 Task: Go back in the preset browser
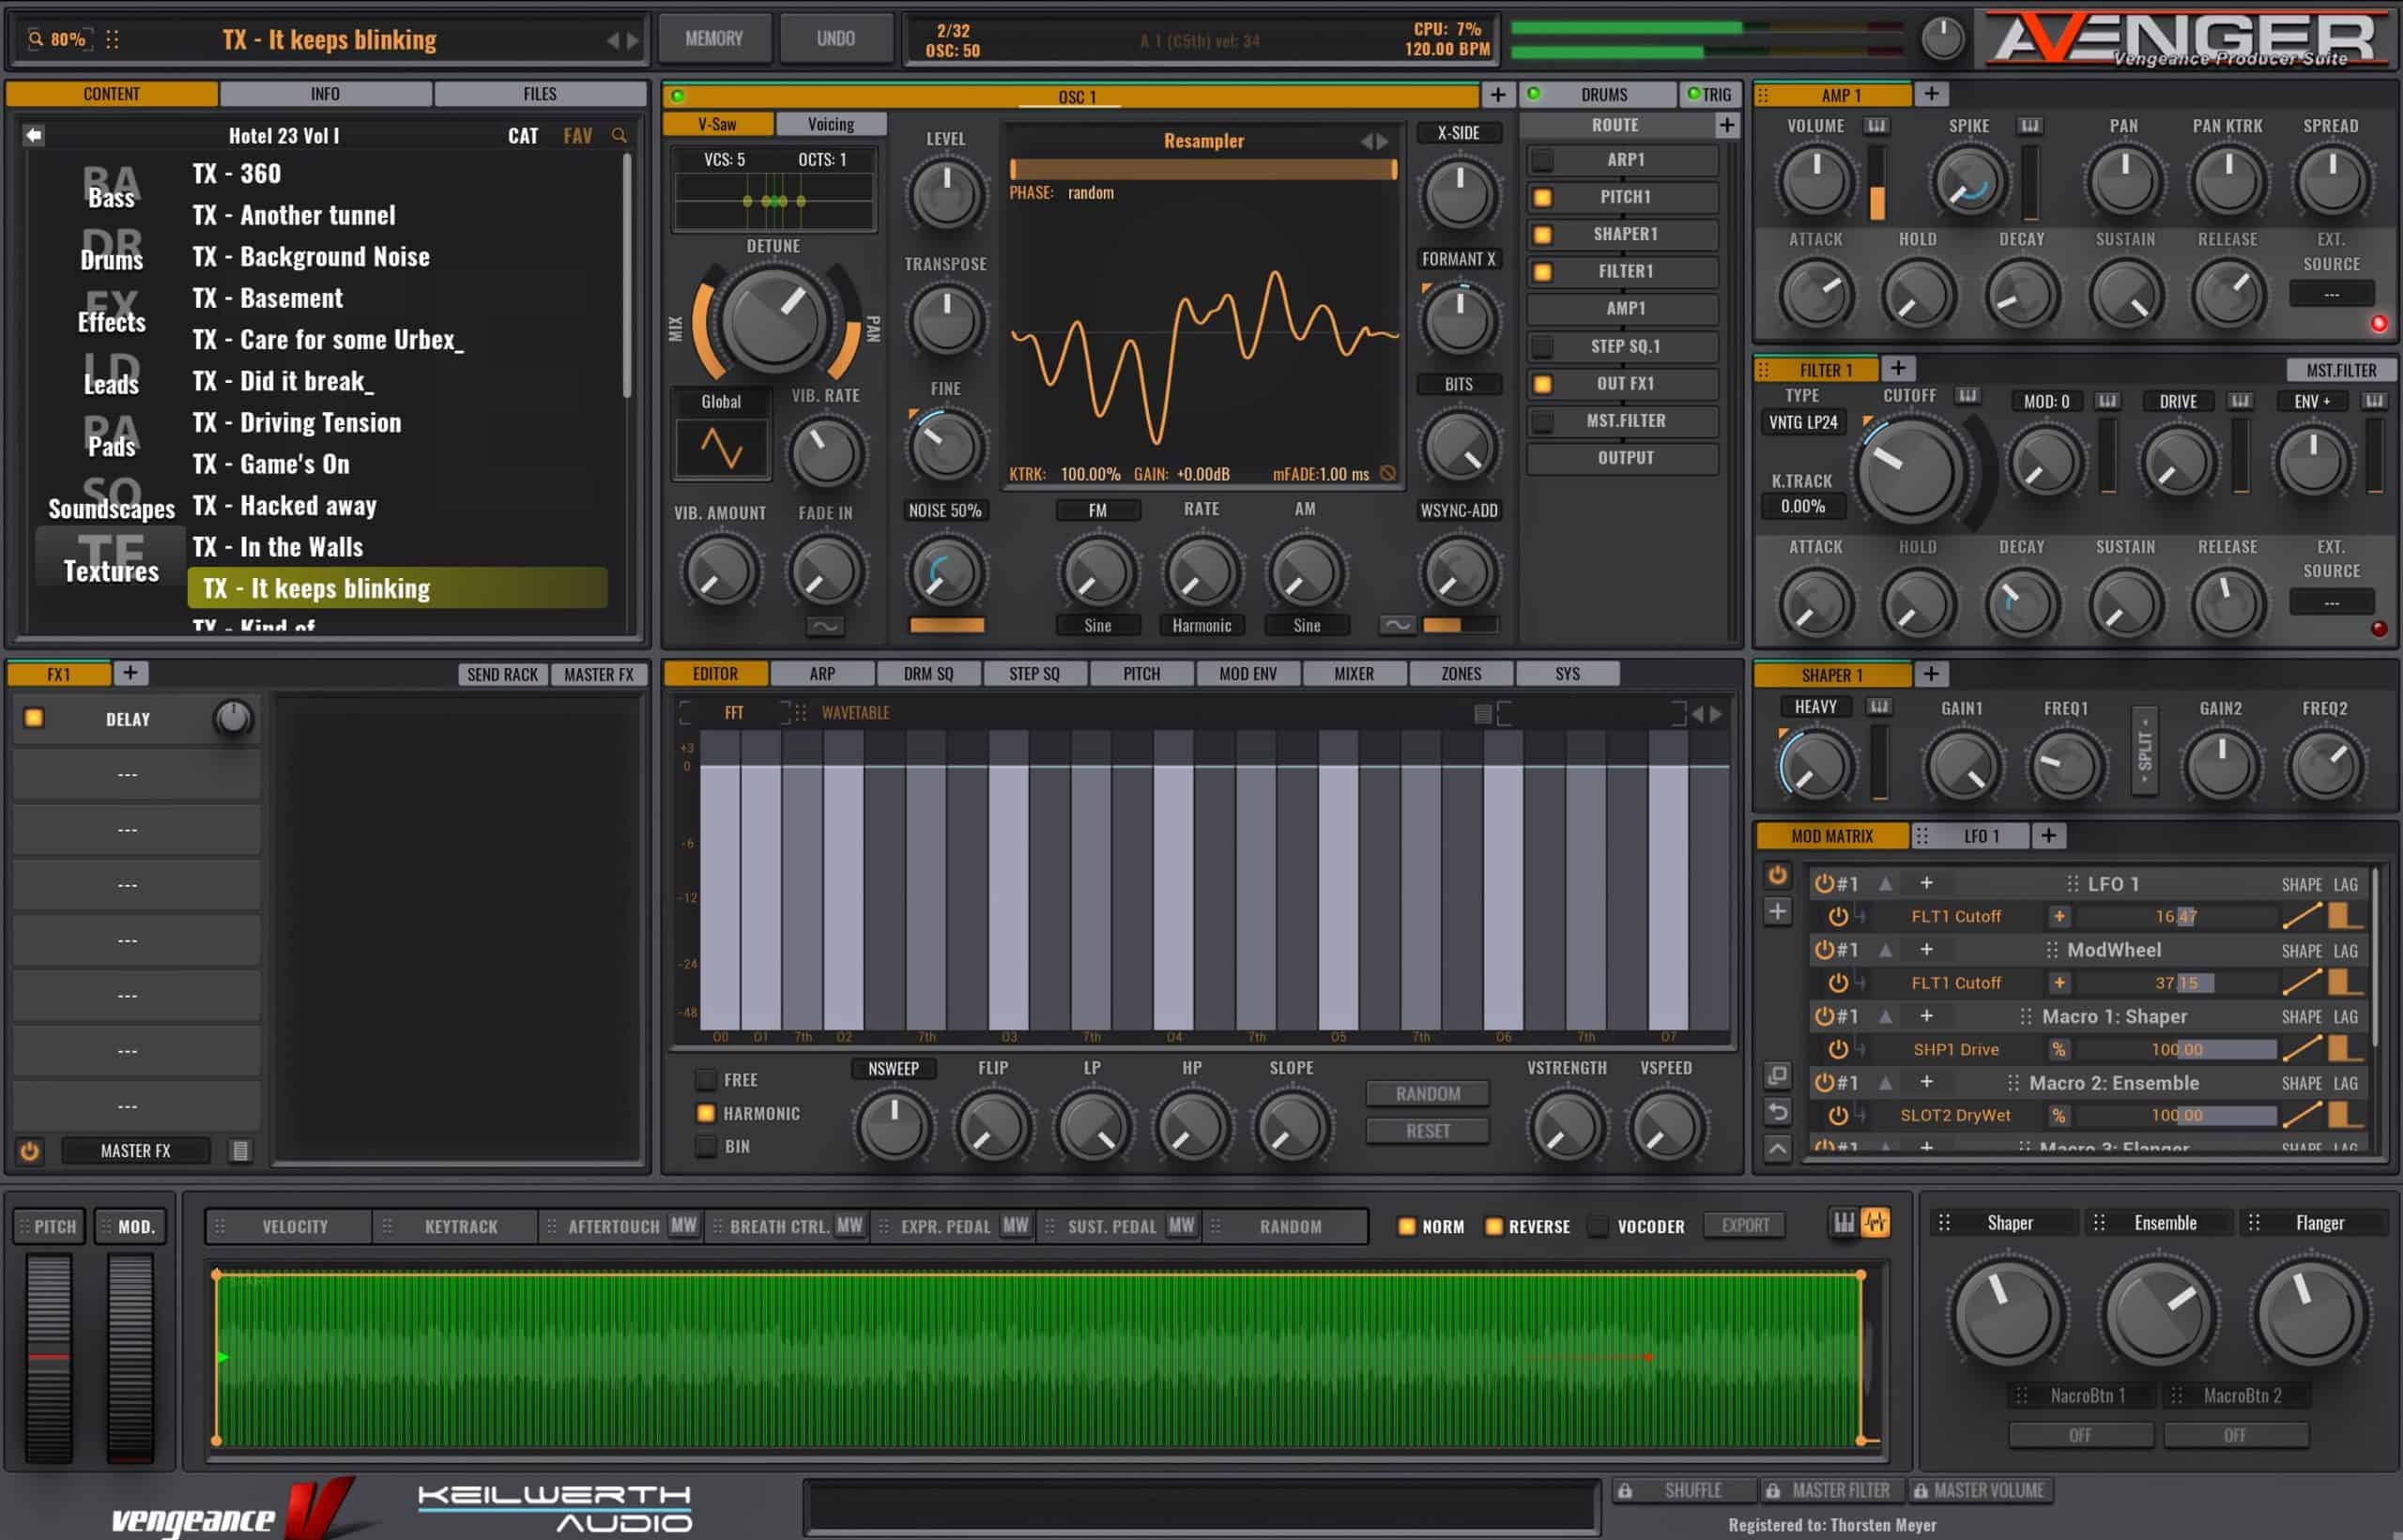pos(34,135)
